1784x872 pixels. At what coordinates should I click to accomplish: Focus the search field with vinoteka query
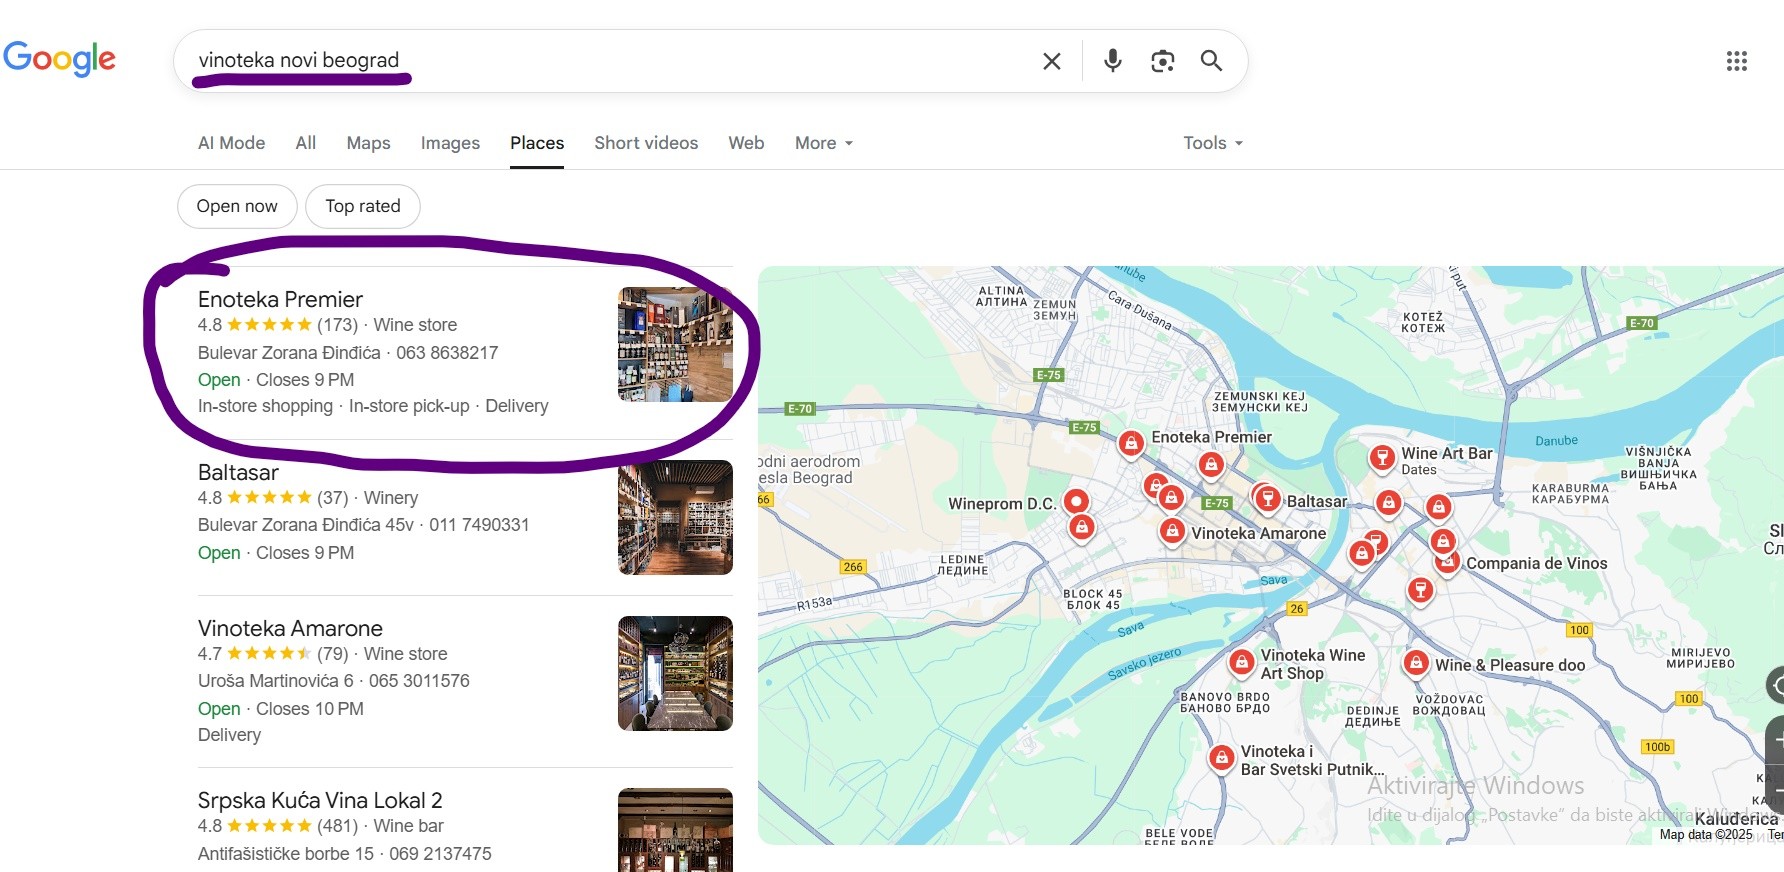pyautogui.click(x=610, y=61)
